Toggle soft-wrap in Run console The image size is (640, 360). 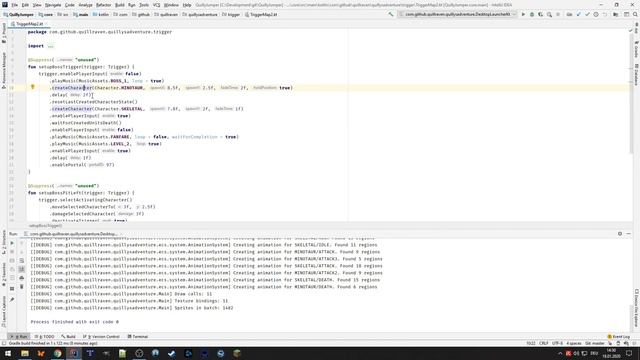(x=22, y=260)
